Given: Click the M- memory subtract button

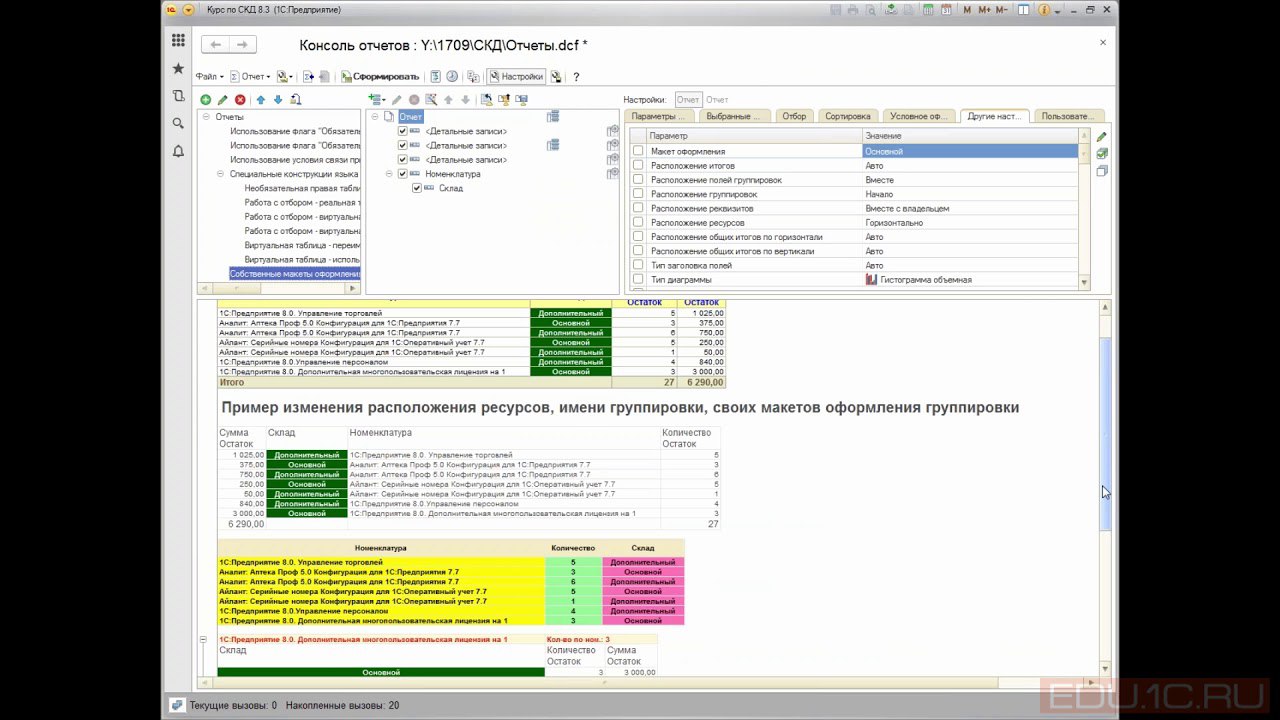Looking at the screenshot, I should coord(1002,10).
